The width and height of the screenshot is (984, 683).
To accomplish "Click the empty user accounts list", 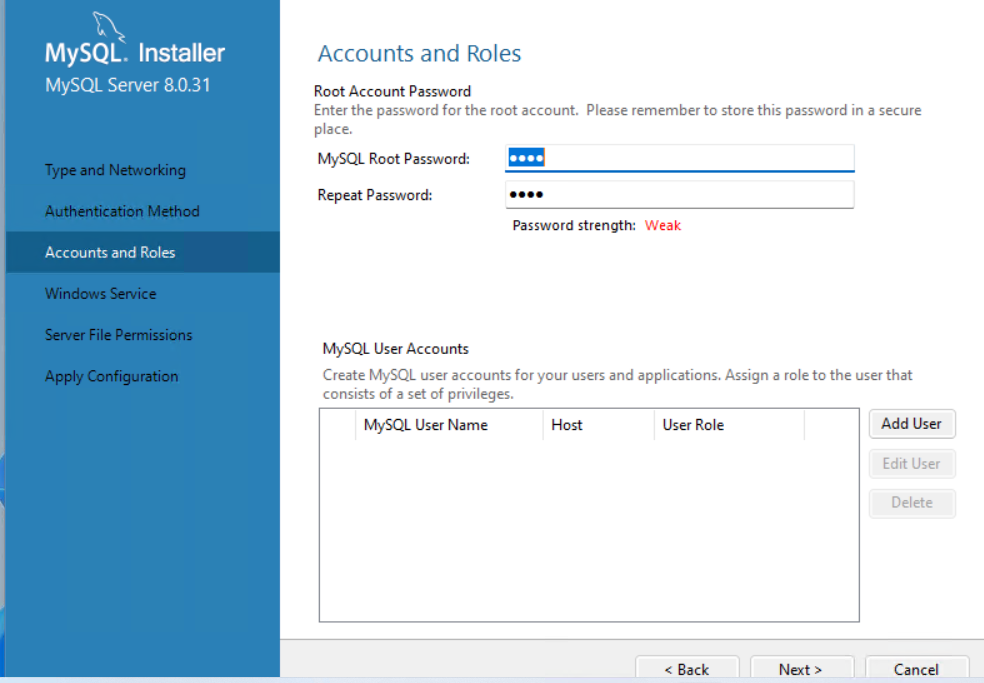I will point(588,530).
